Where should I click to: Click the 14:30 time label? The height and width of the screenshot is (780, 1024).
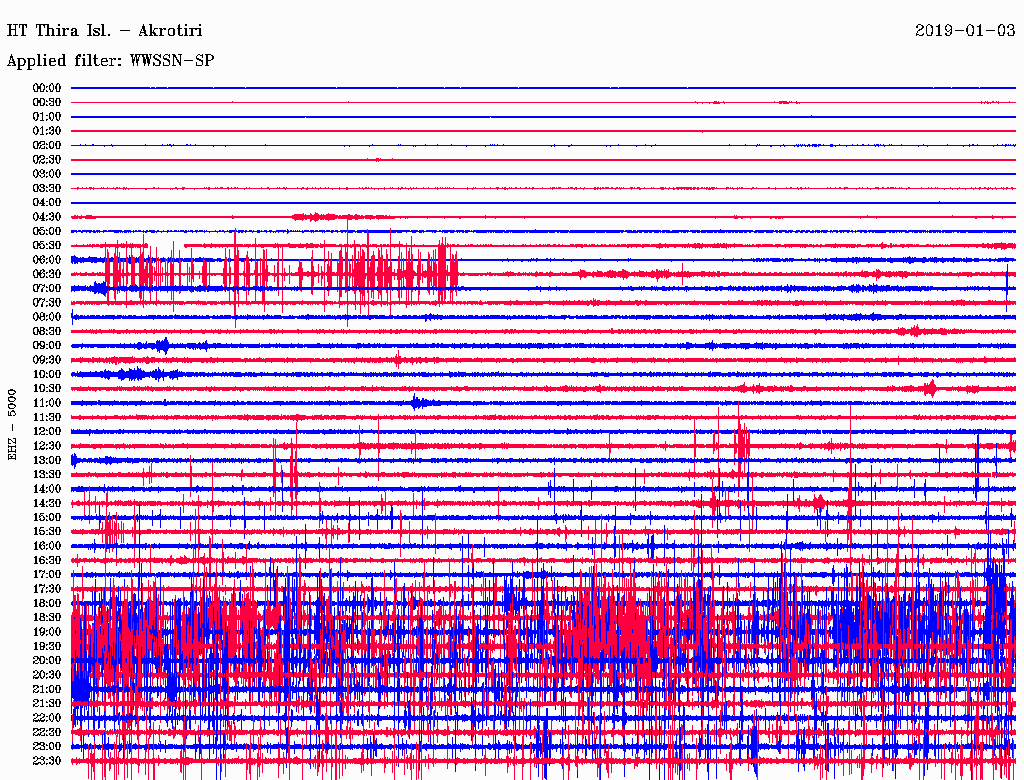coord(47,503)
